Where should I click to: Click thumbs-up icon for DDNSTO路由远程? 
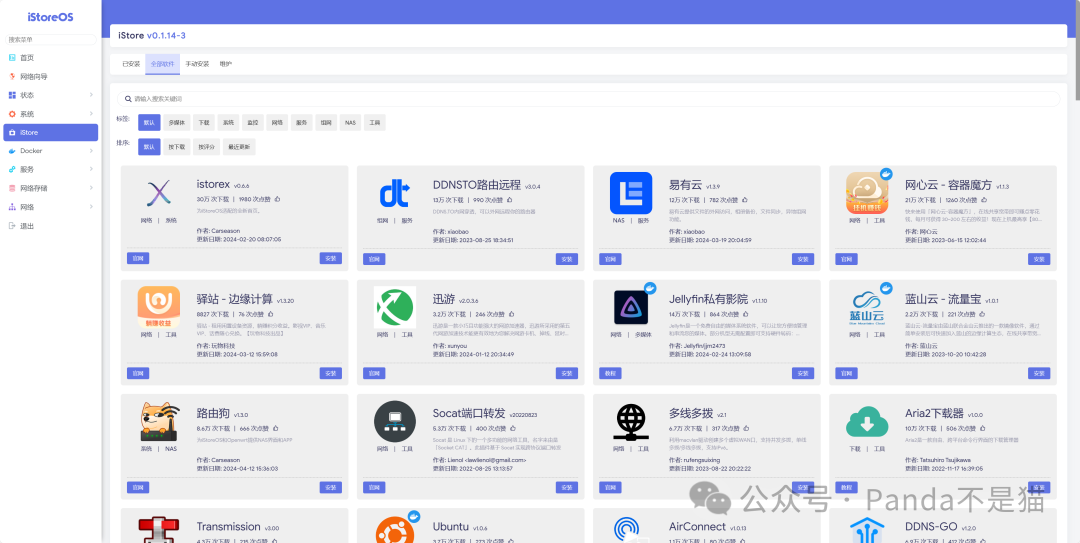(x=509, y=199)
